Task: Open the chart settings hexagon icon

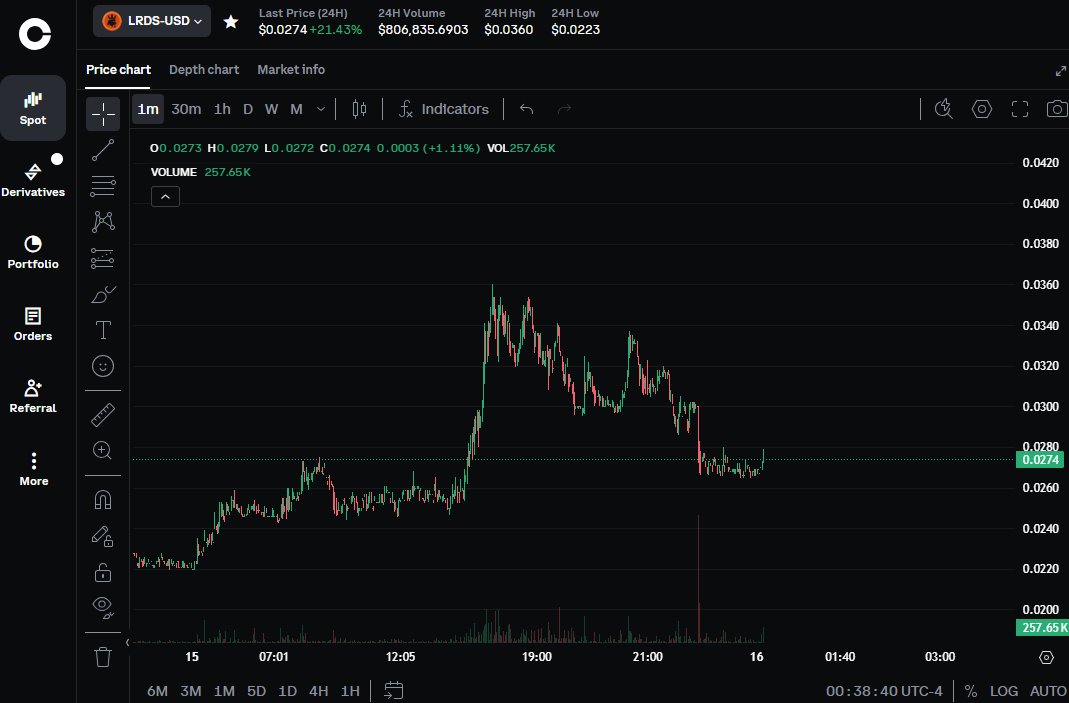Action: 982,109
